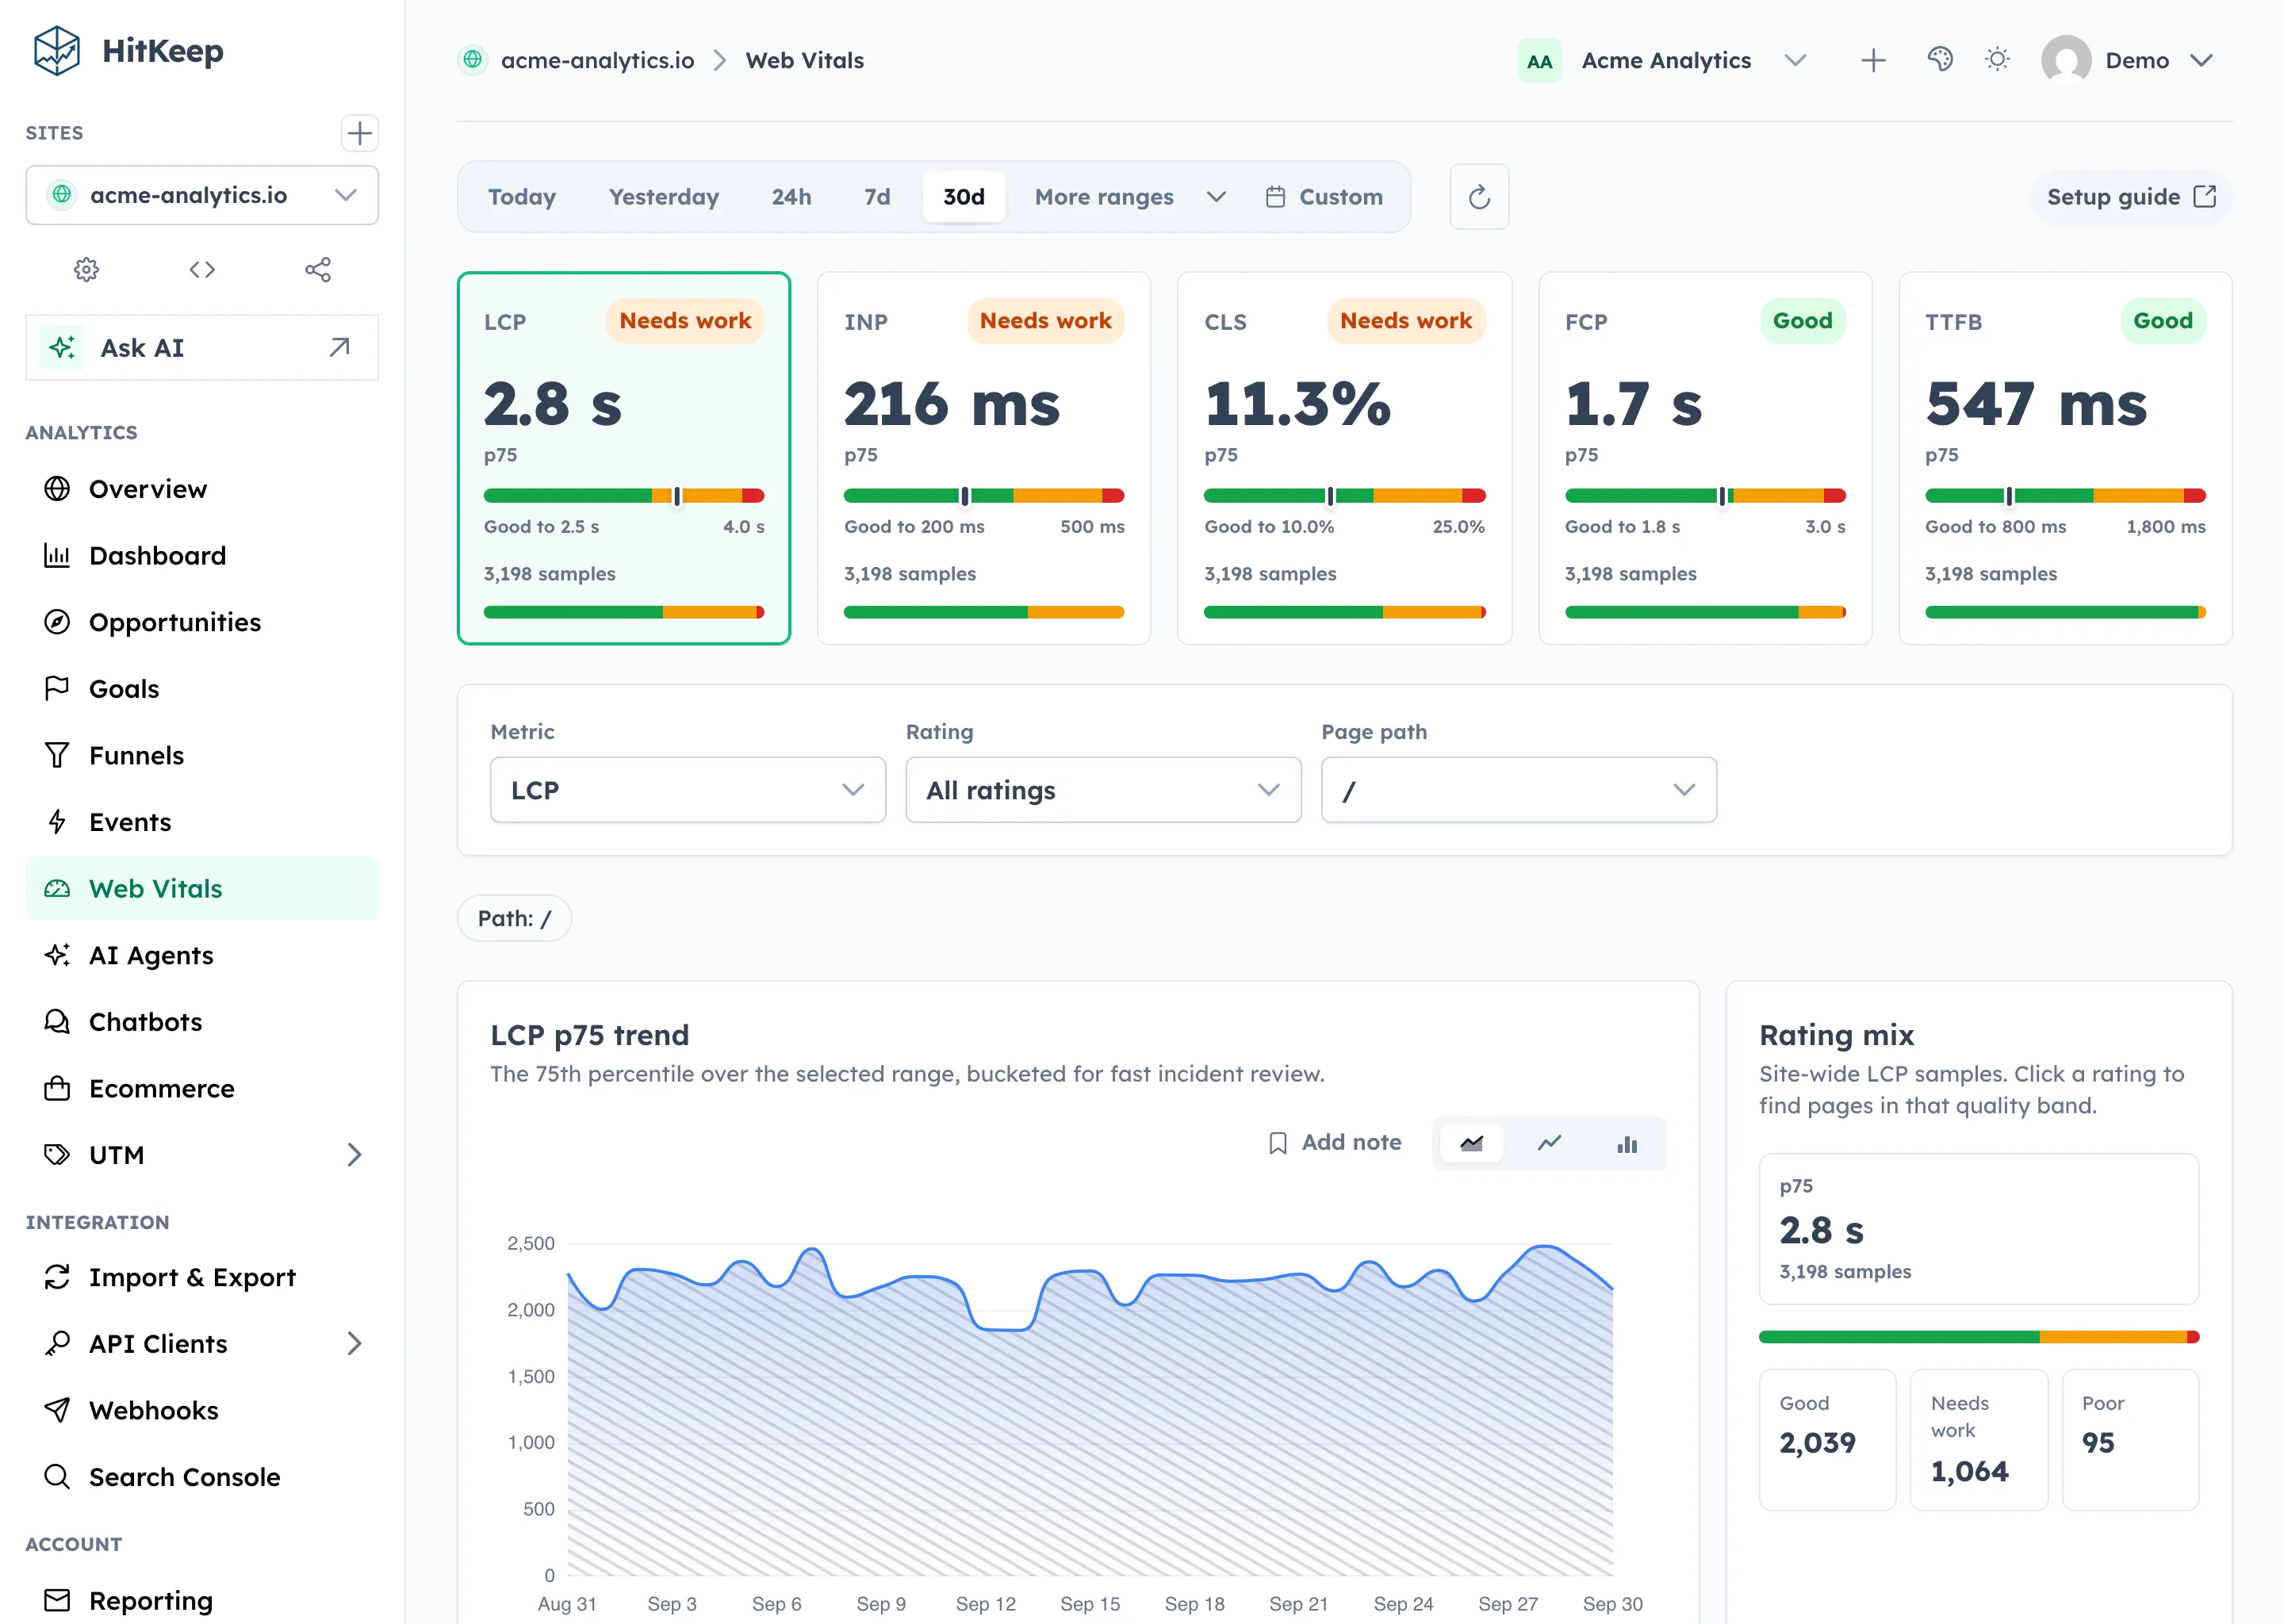This screenshot has width=2284, height=1624.
Task: Open the All ratings dropdown
Action: pyautogui.click(x=1103, y=790)
